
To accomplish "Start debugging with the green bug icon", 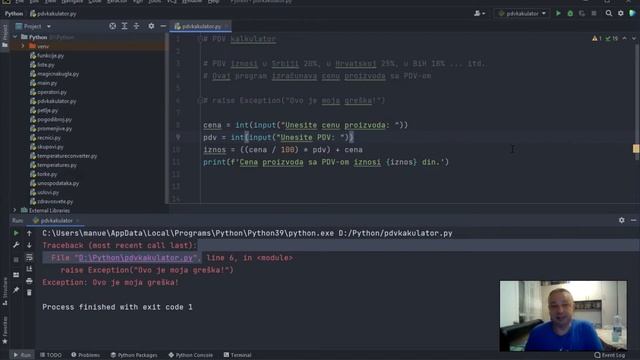I will pyautogui.click(x=570, y=13).
